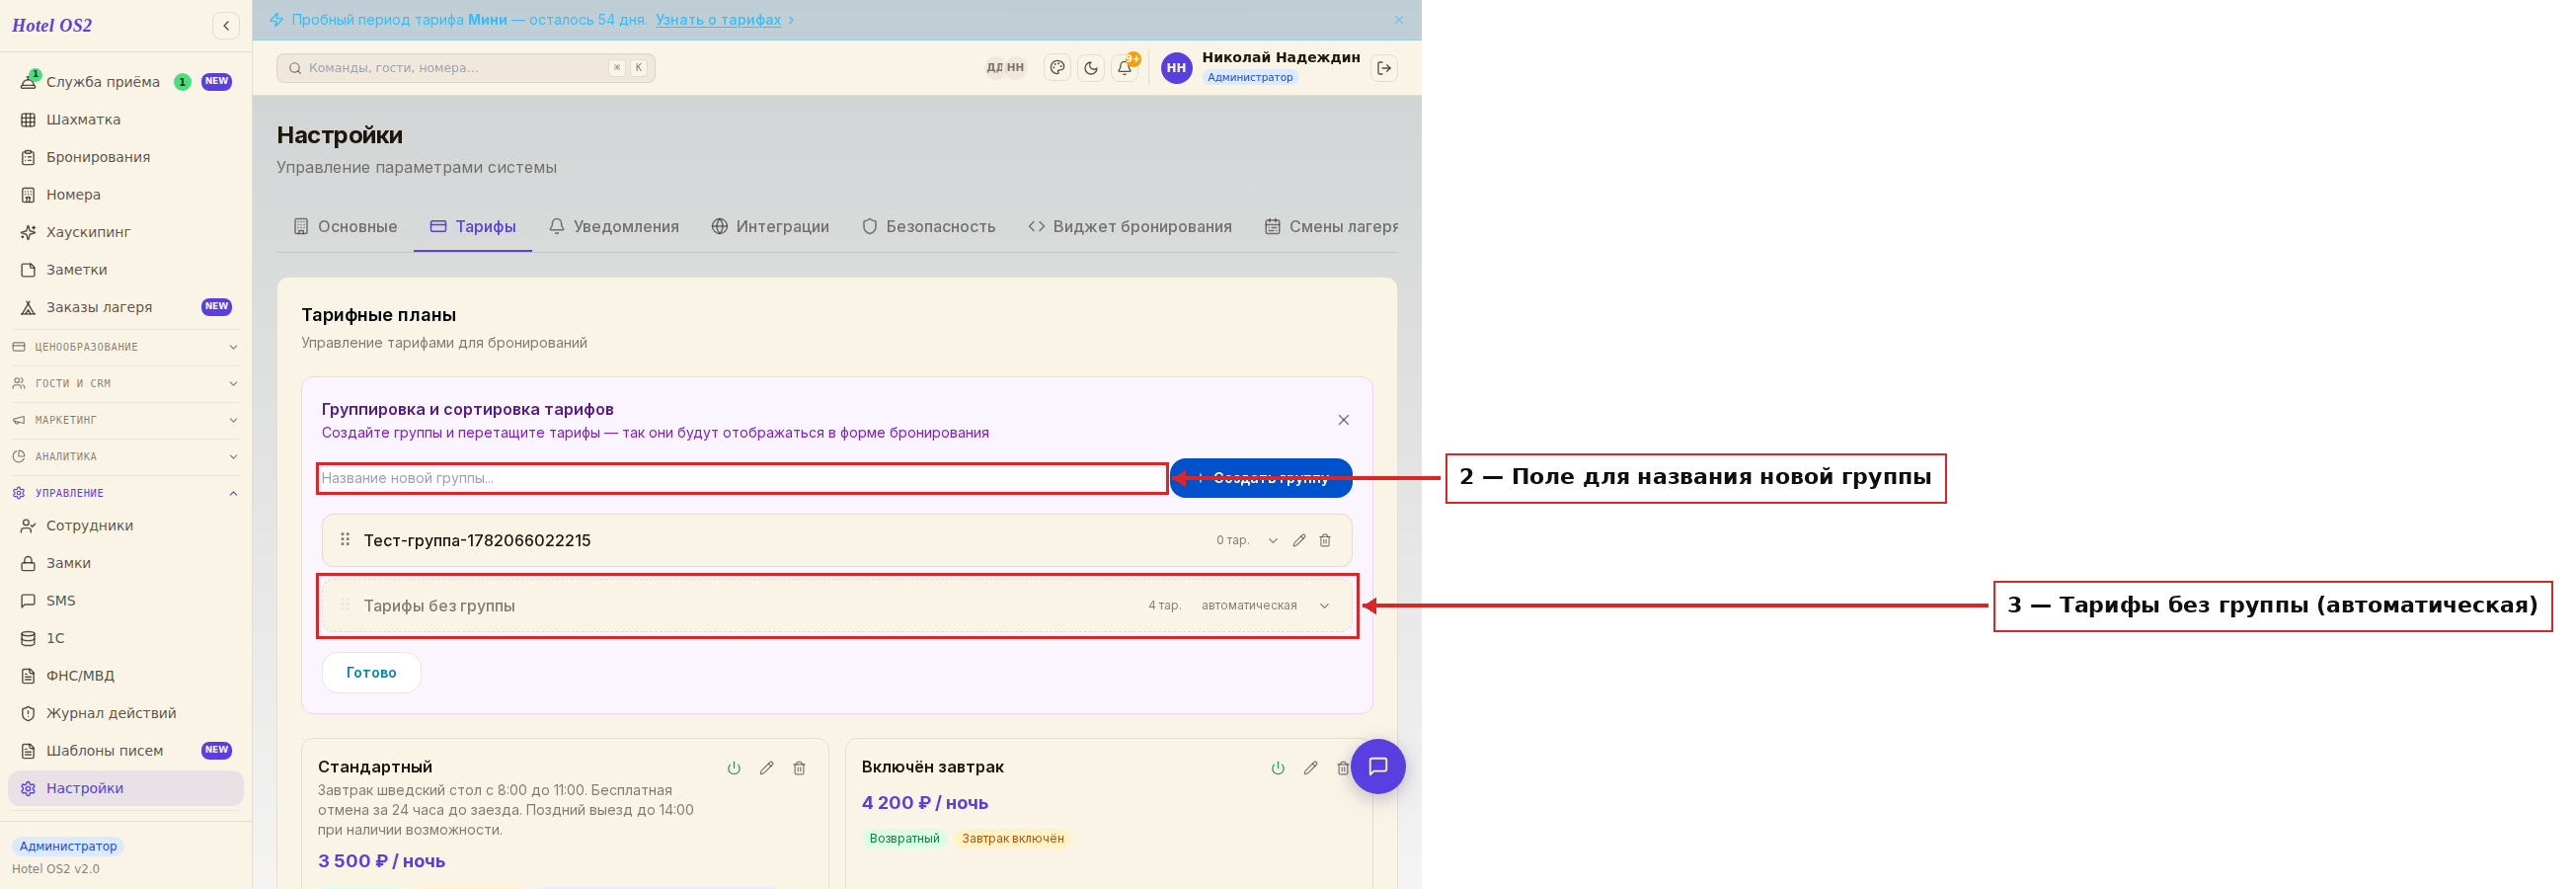Open Хаускипинг section
Image resolution: width=2576 pixels, height=889 pixels.
[x=125, y=232]
